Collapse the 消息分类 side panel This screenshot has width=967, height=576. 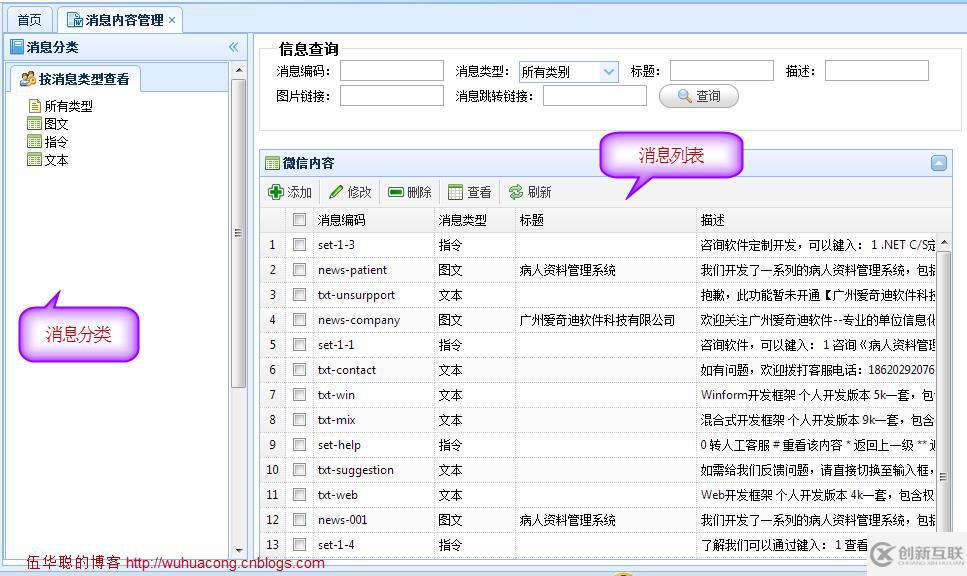coord(234,47)
